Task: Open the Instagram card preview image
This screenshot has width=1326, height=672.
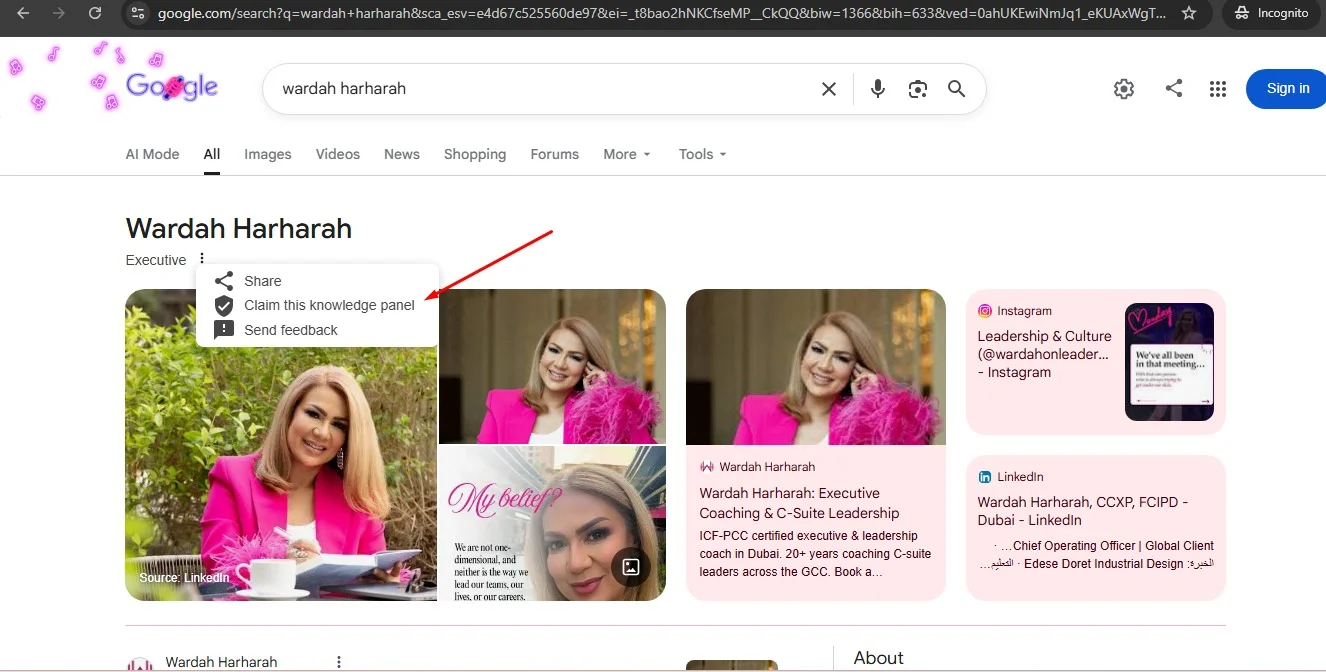Action: pos(1169,362)
